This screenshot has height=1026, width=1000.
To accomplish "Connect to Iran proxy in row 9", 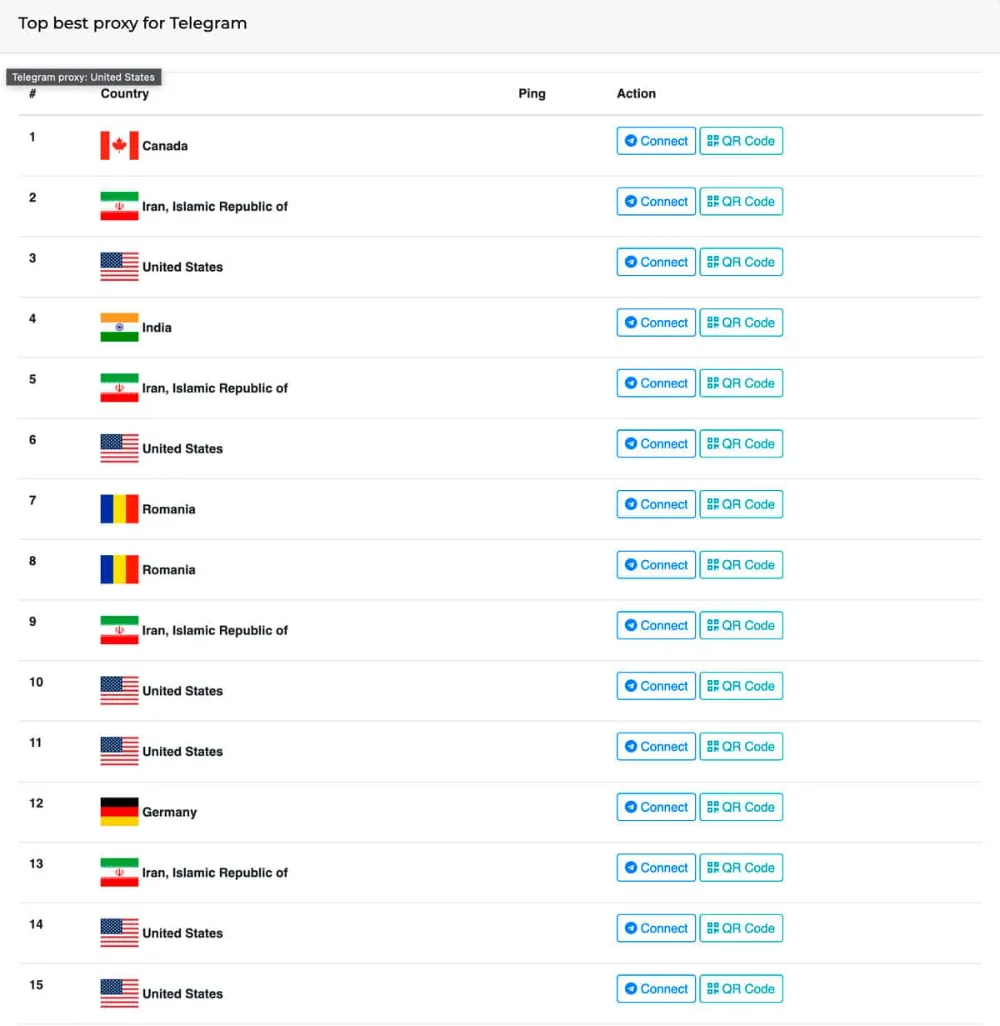I will pos(656,625).
